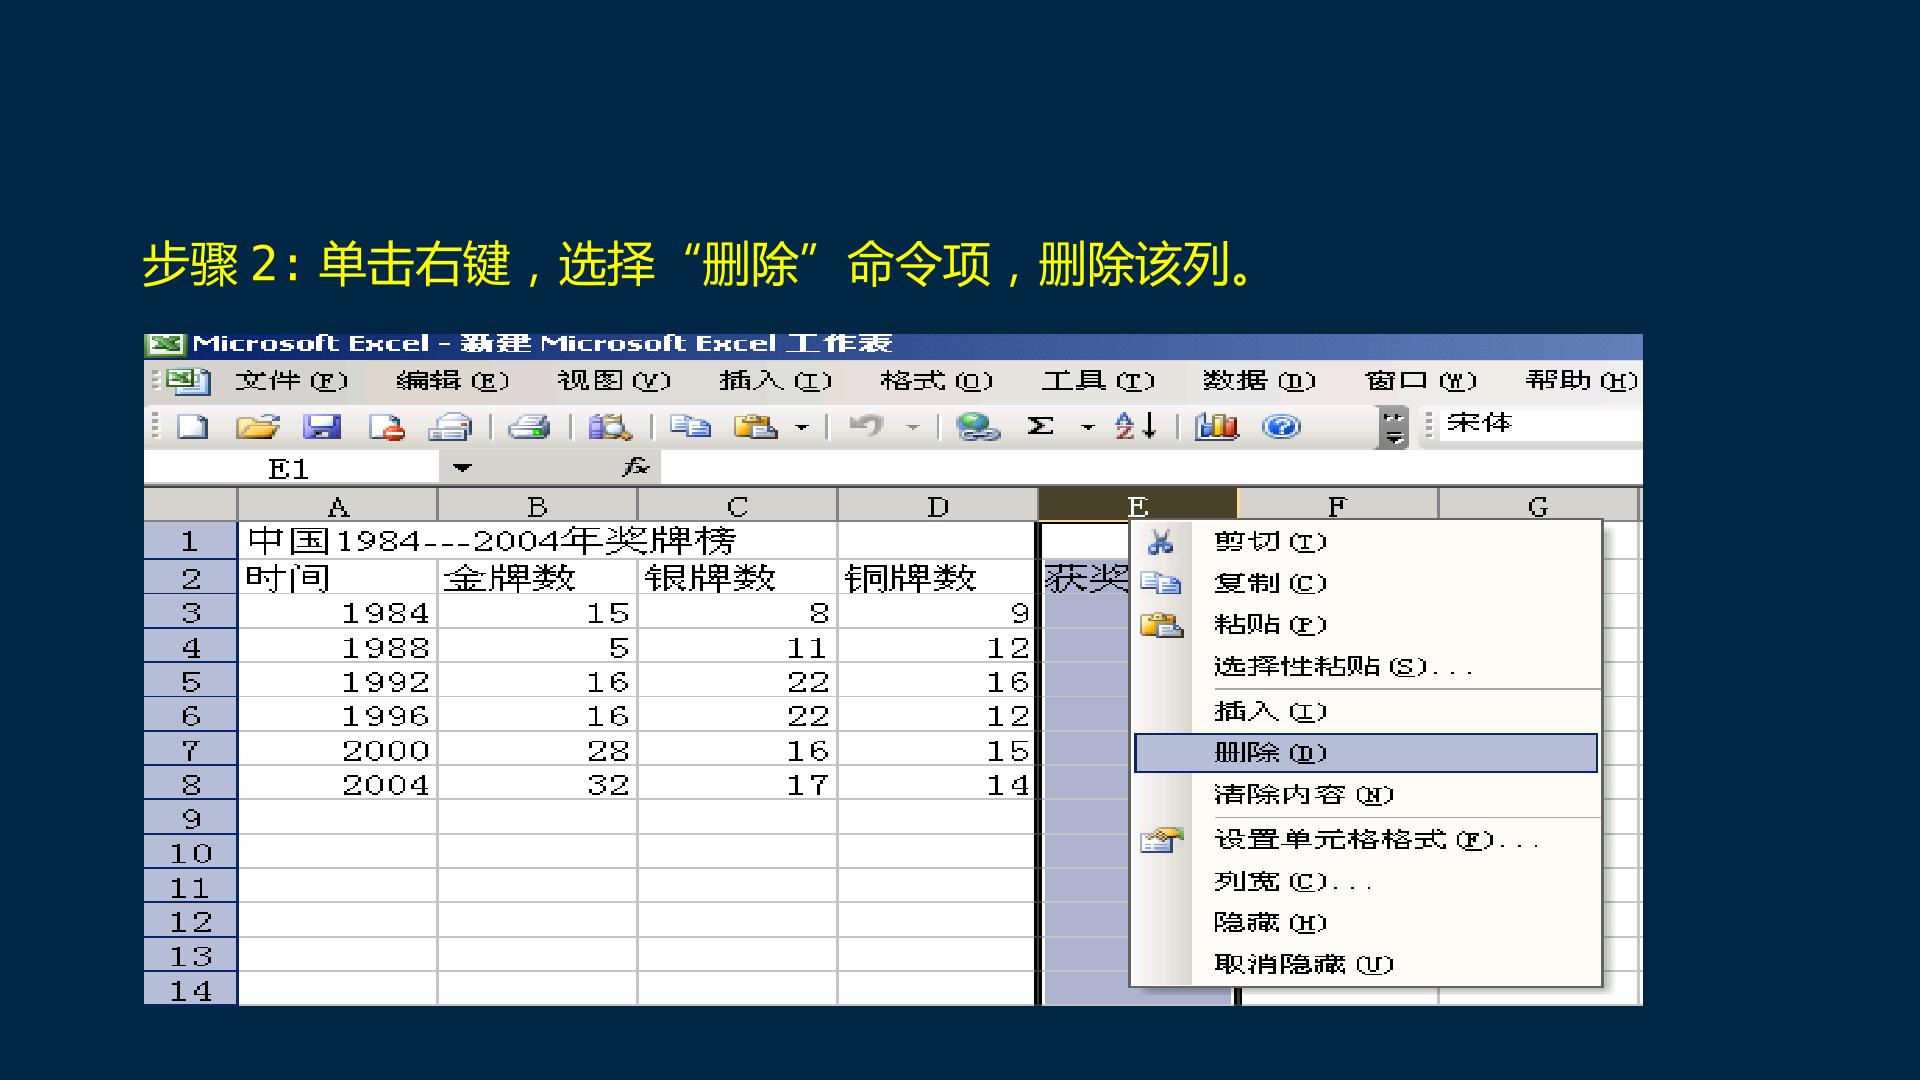Choose 清除内容(N) from the context menu

click(1366, 795)
